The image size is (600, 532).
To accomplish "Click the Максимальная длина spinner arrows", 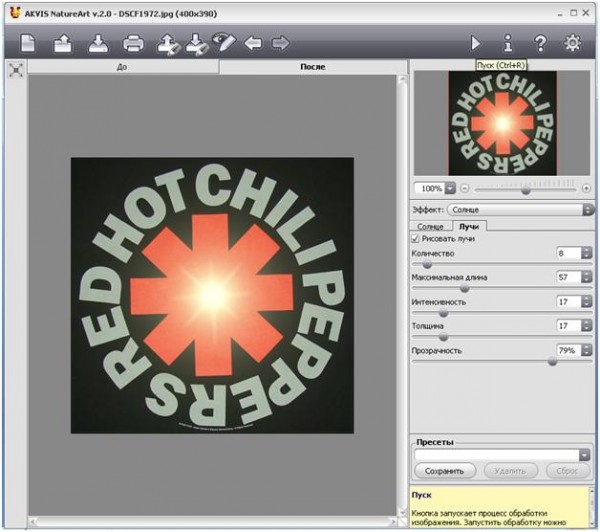I will point(587,277).
